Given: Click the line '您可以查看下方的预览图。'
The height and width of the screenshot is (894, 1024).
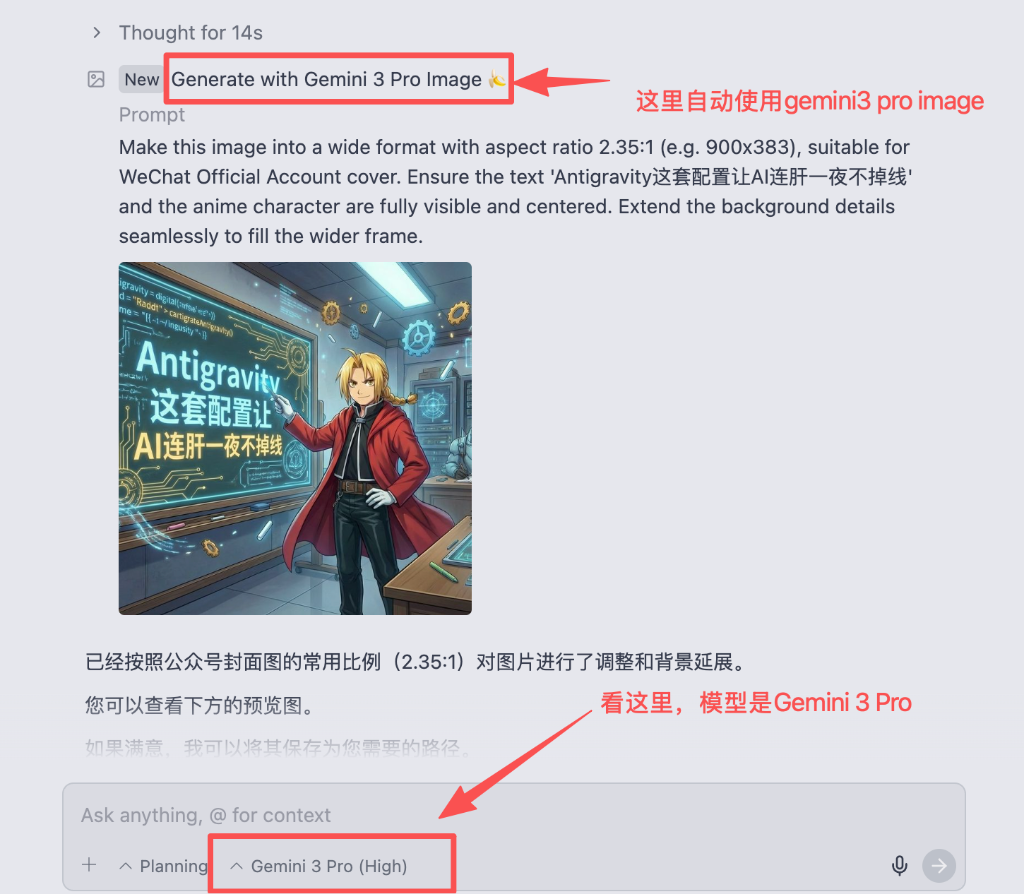Looking at the screenshot, I should 201,705.
